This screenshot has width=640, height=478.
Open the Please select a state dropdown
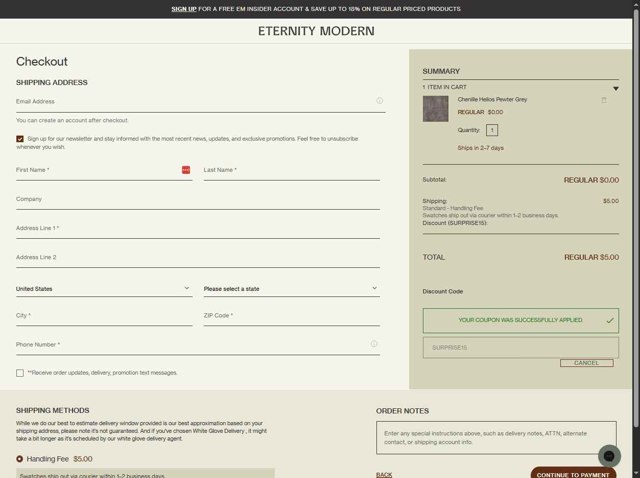tap(292, 289)
